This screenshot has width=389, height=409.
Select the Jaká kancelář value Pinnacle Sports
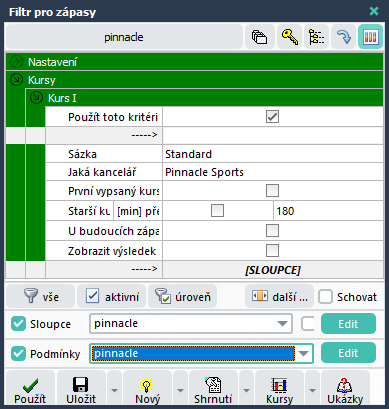pyautogui.click(x=273, y=172)
